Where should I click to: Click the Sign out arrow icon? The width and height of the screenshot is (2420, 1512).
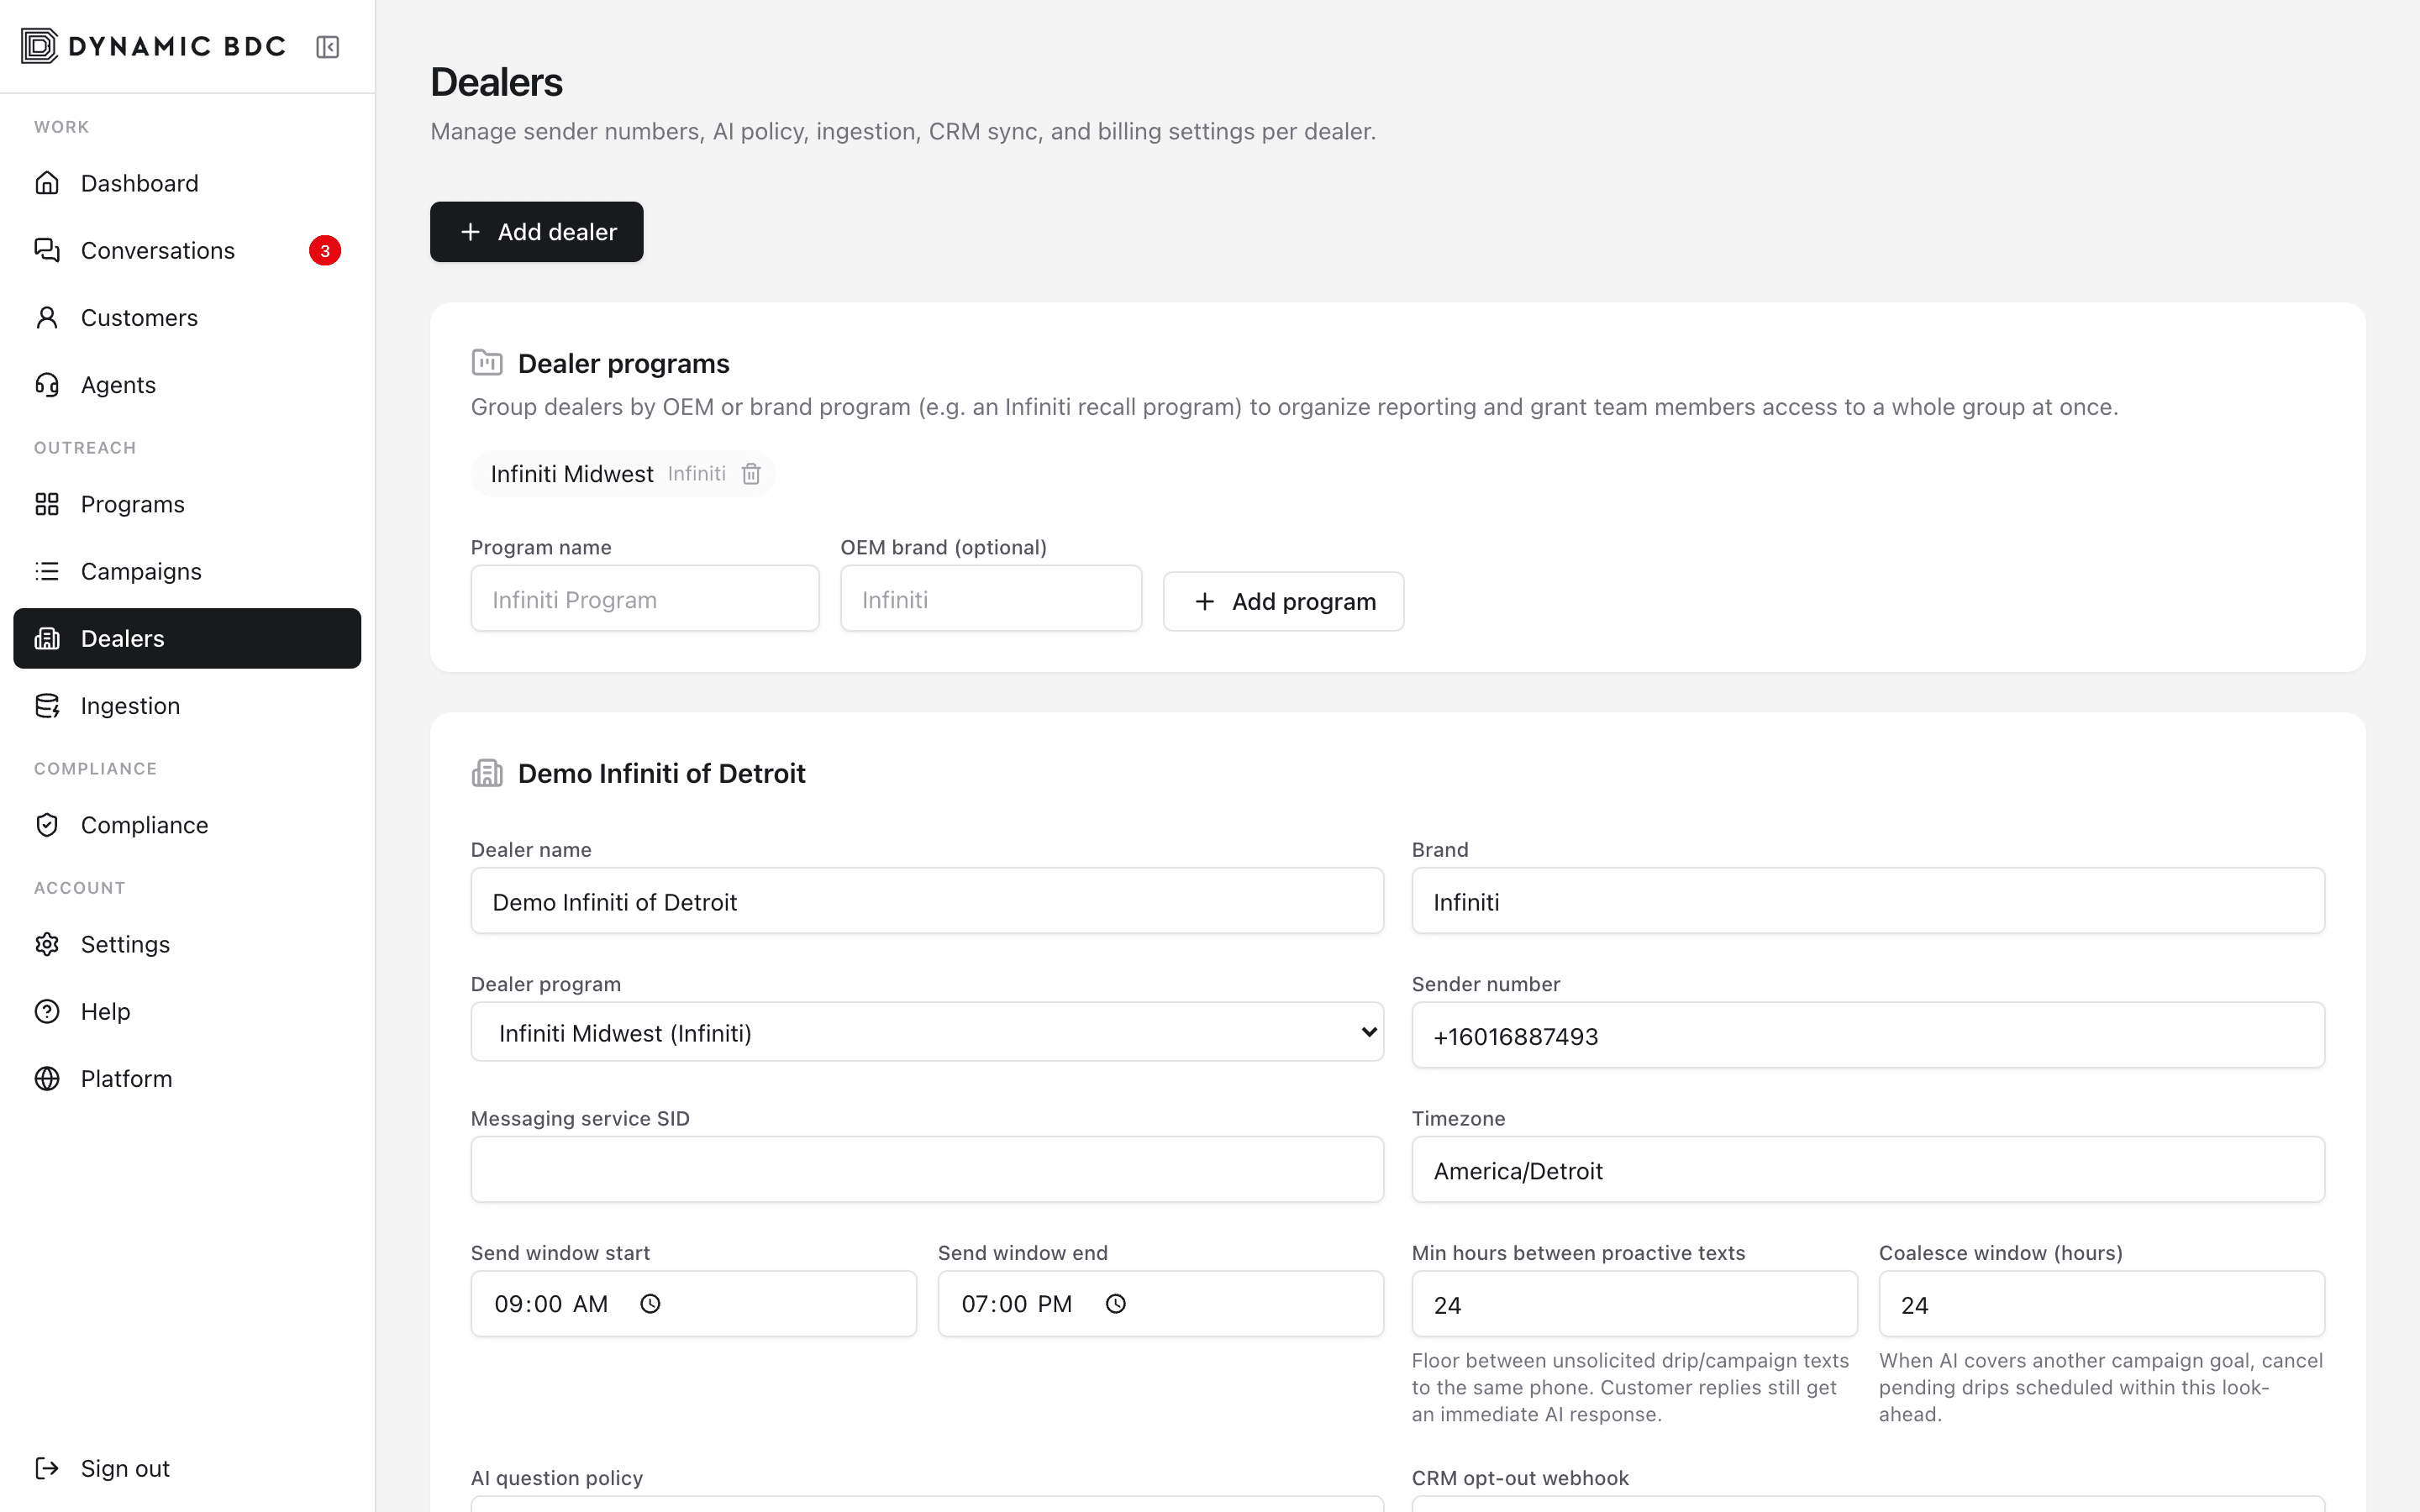(47, 1468)
